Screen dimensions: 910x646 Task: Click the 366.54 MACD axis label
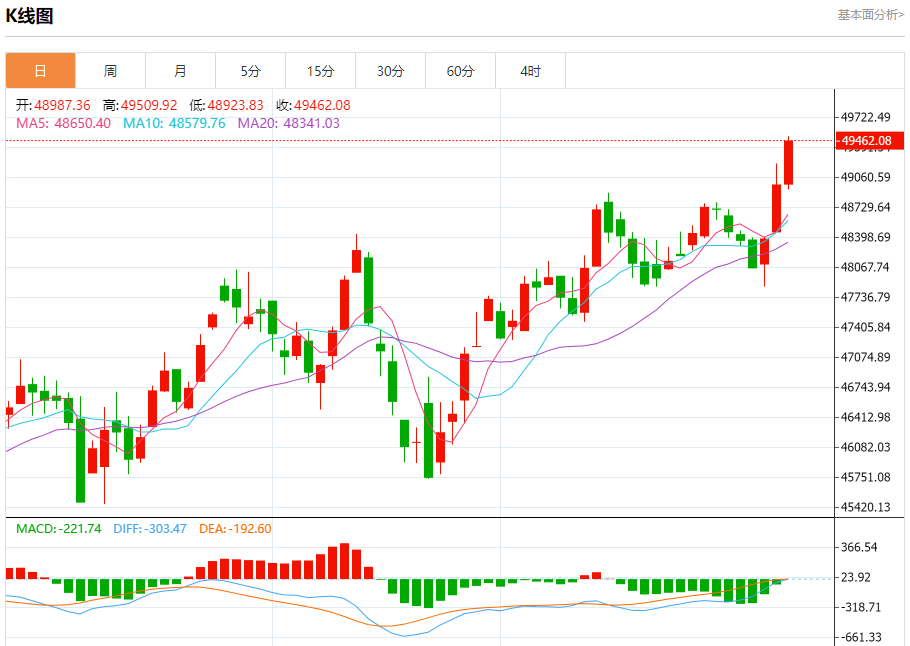pyautogui.click(x=860, y=547)
